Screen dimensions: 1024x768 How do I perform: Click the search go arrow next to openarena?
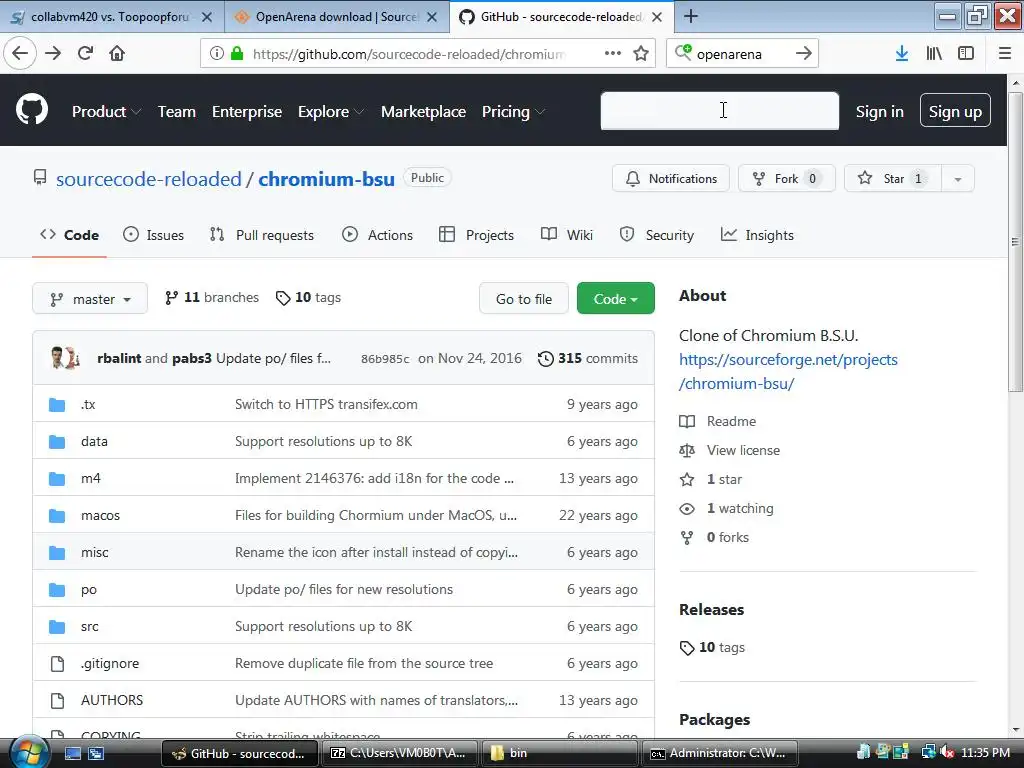804,53
